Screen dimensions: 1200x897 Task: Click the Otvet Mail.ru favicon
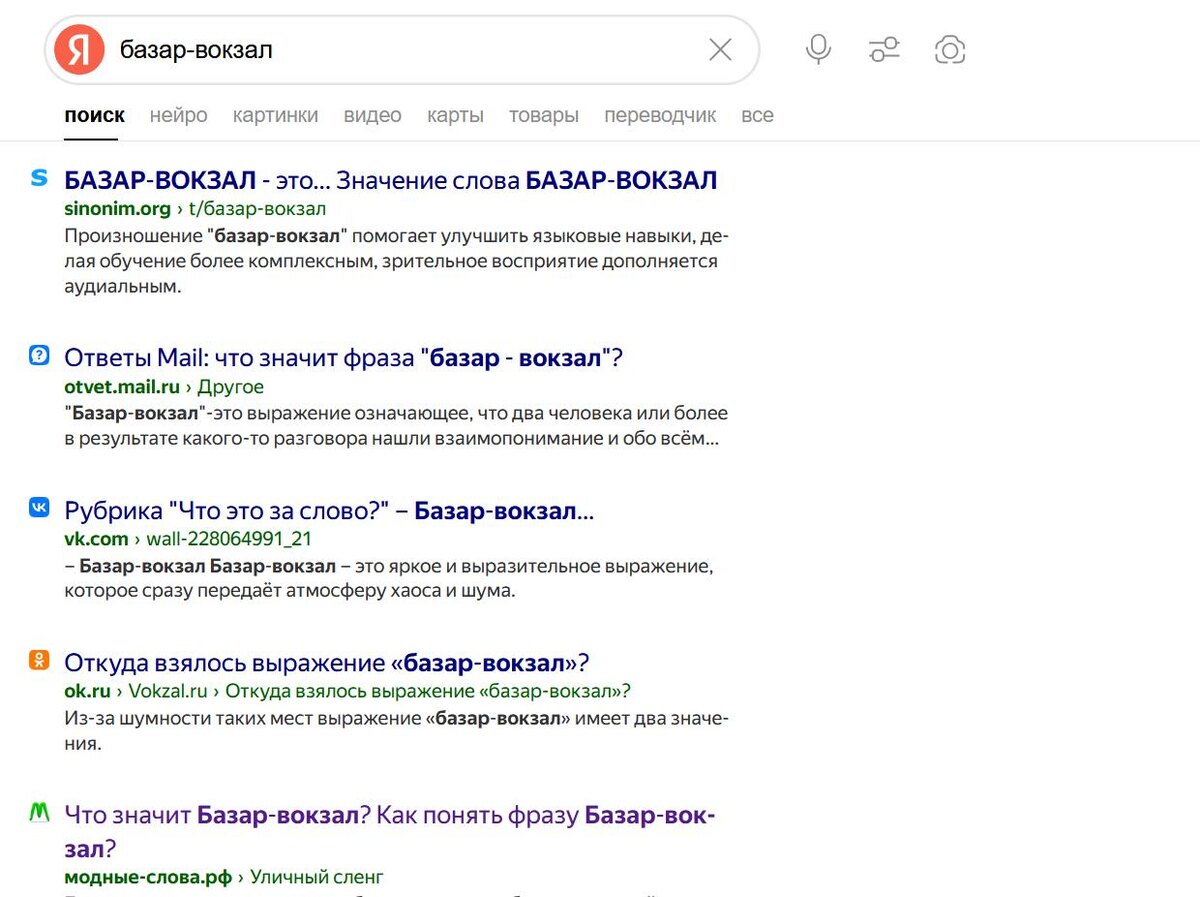tap(39, 354)
